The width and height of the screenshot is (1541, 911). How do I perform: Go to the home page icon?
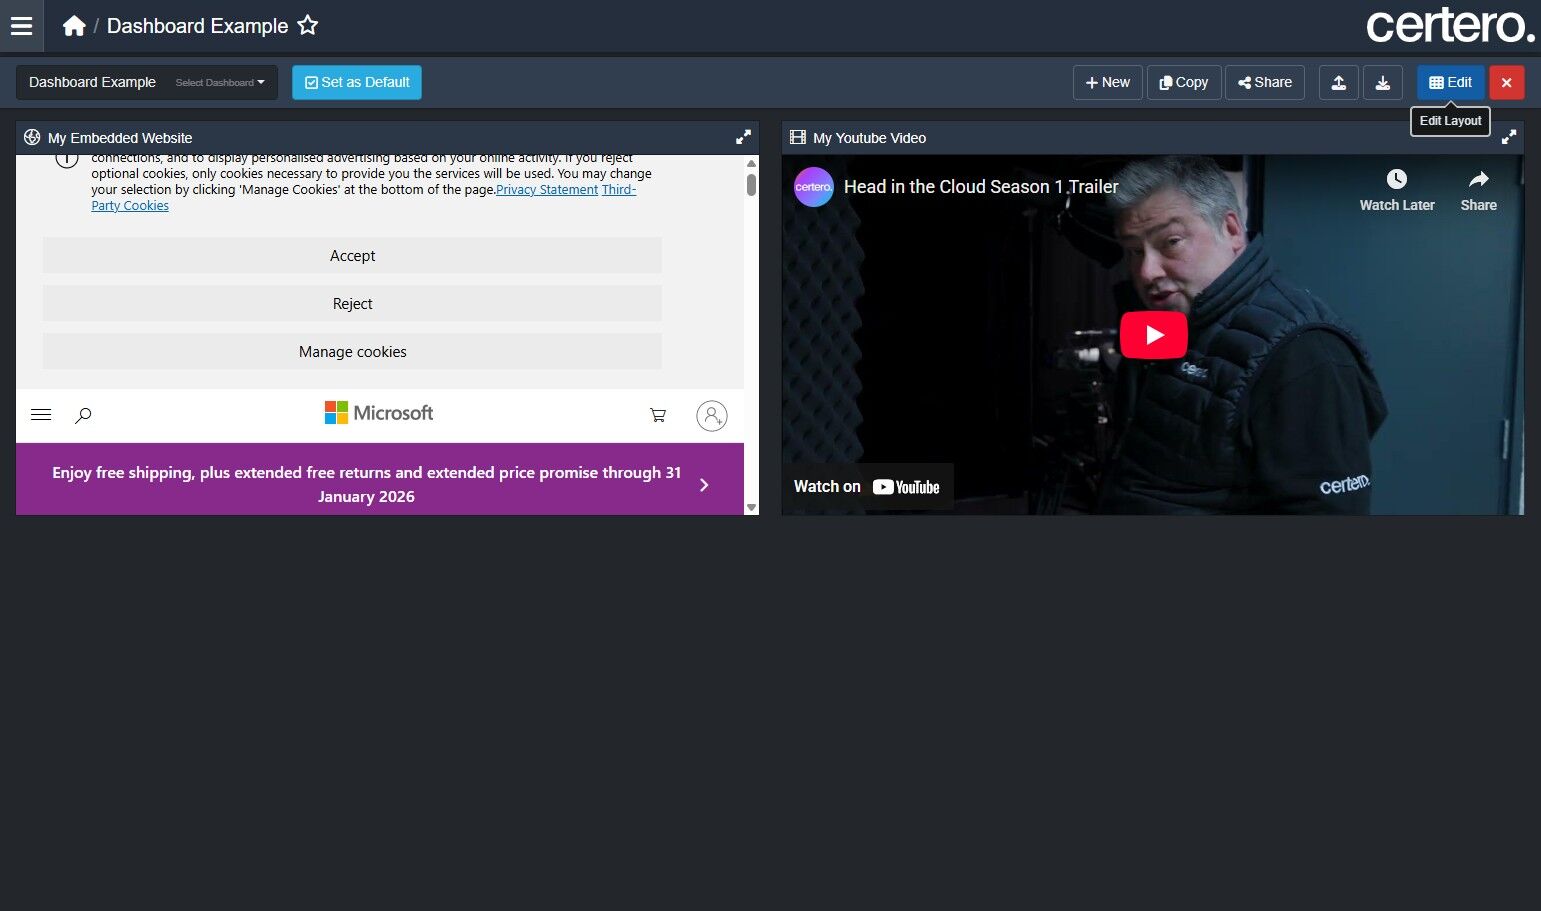point(74,26)
